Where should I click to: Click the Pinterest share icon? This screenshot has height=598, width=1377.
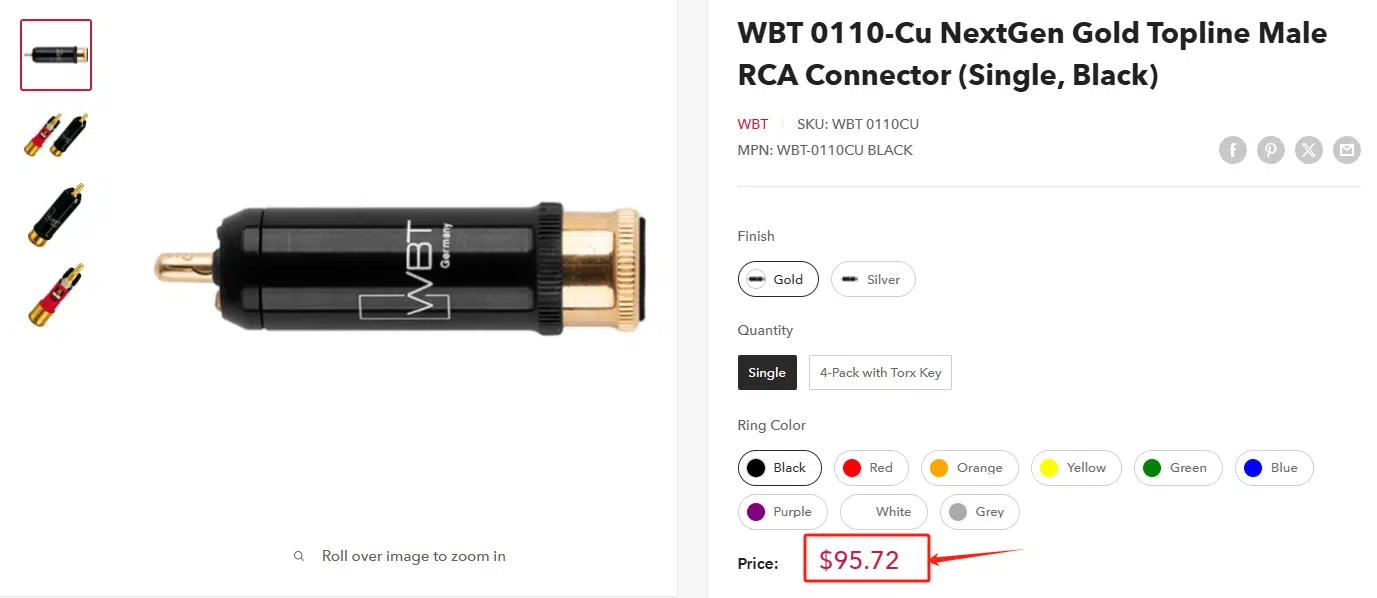point(1270,151)
